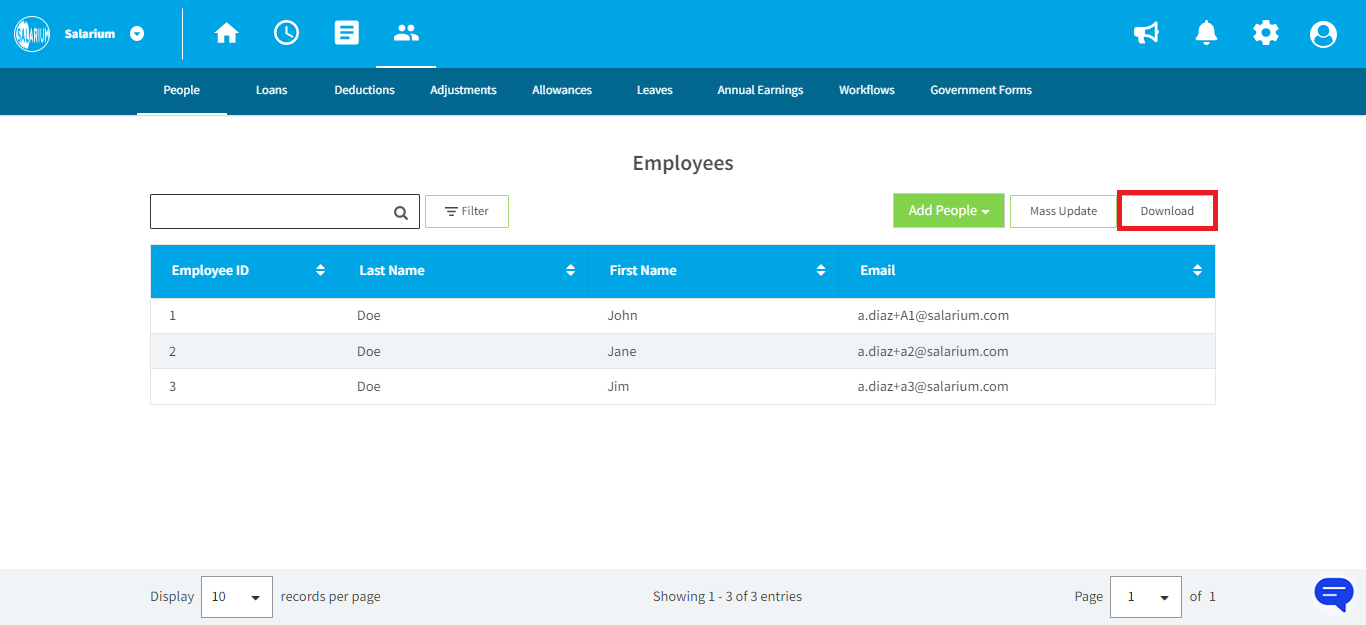Sort by the Email column
This screenshot has height=625, width=1366.
coord(1197,271)
